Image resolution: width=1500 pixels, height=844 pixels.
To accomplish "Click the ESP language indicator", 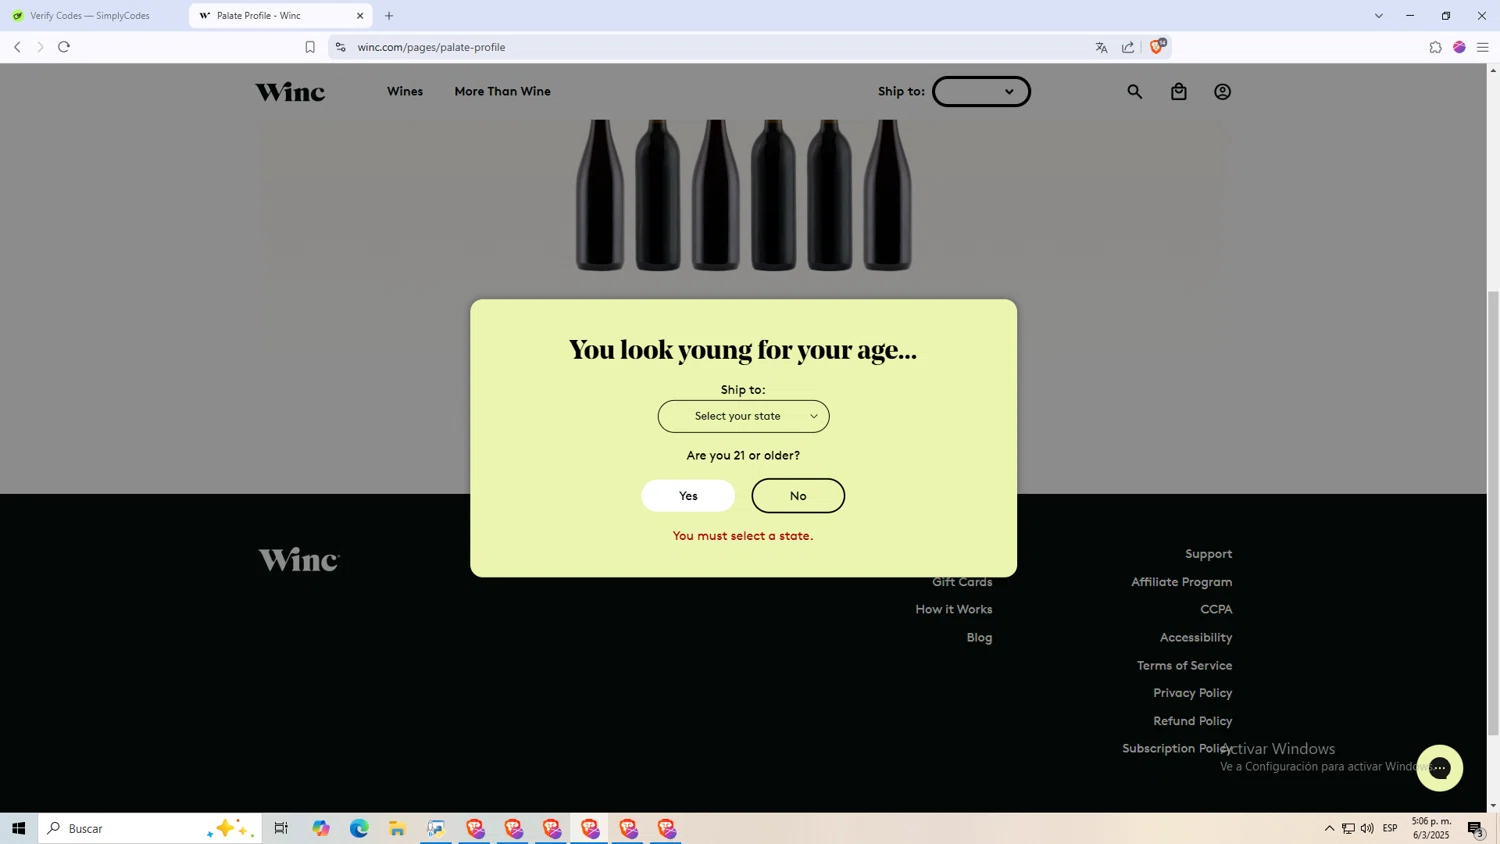I will (1390, 828).
